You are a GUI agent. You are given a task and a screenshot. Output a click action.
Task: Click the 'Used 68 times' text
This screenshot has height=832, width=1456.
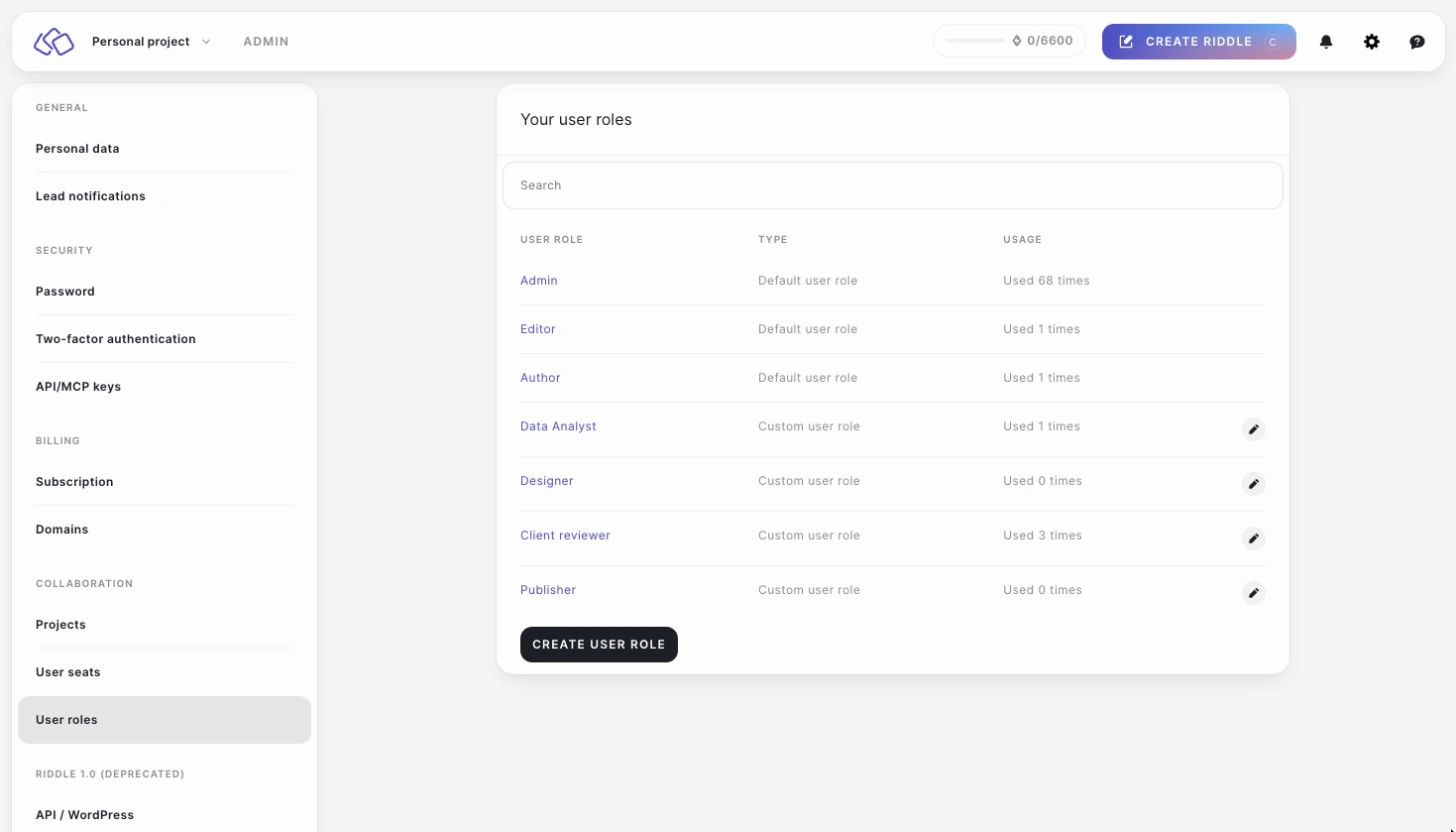pos(1046,281)
